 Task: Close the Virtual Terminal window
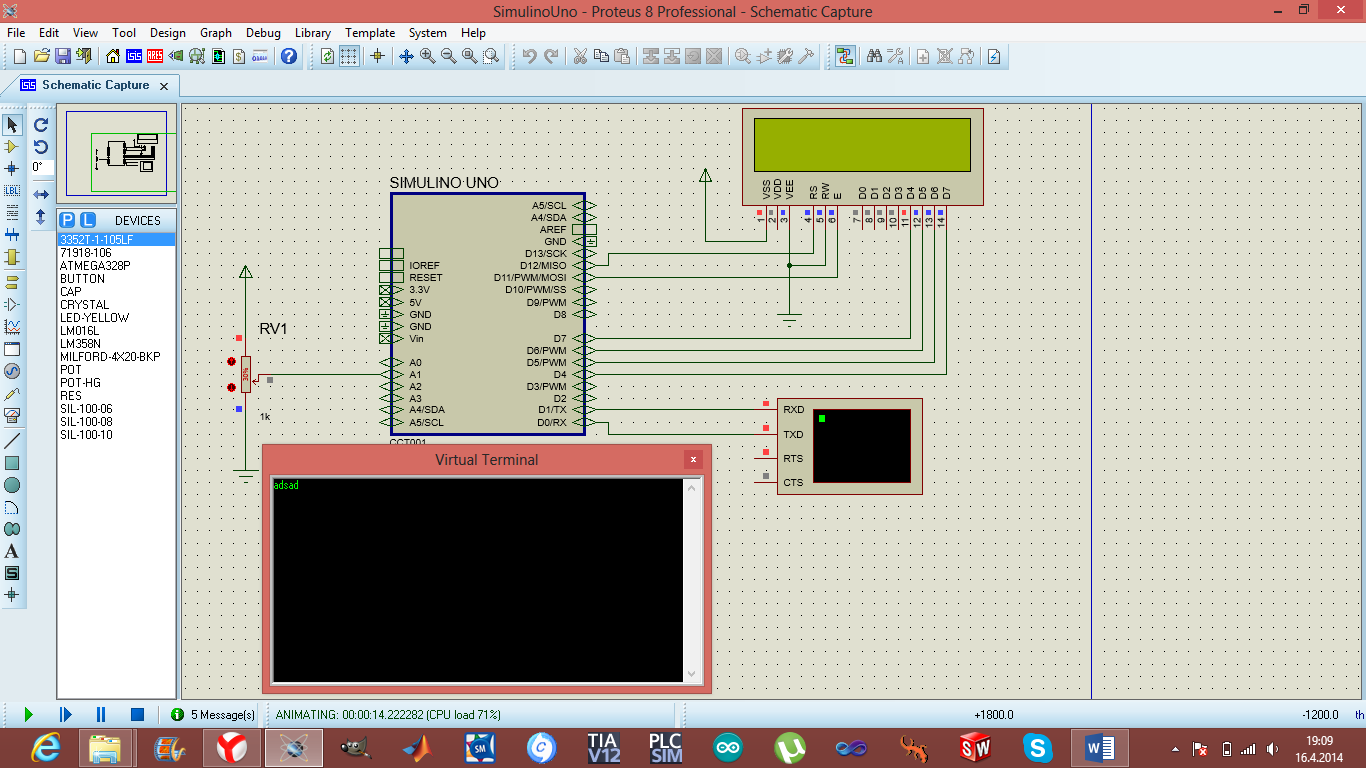(693, 460)
